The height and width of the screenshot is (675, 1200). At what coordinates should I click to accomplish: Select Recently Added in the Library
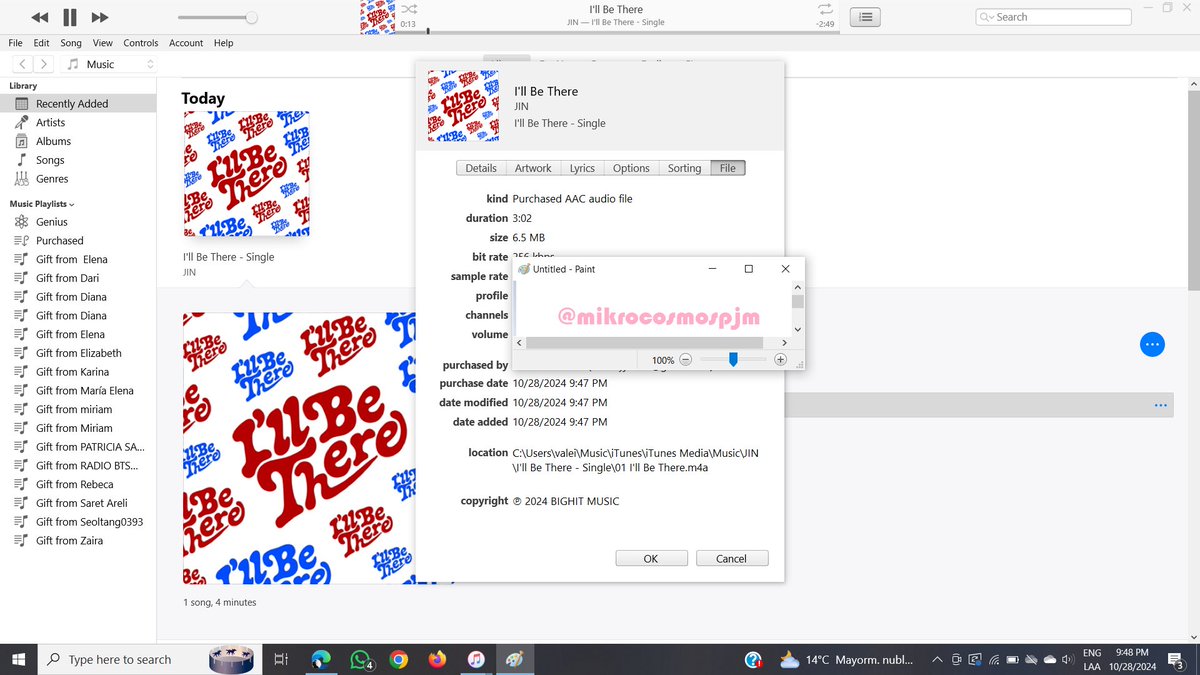[x=78, y=104]
